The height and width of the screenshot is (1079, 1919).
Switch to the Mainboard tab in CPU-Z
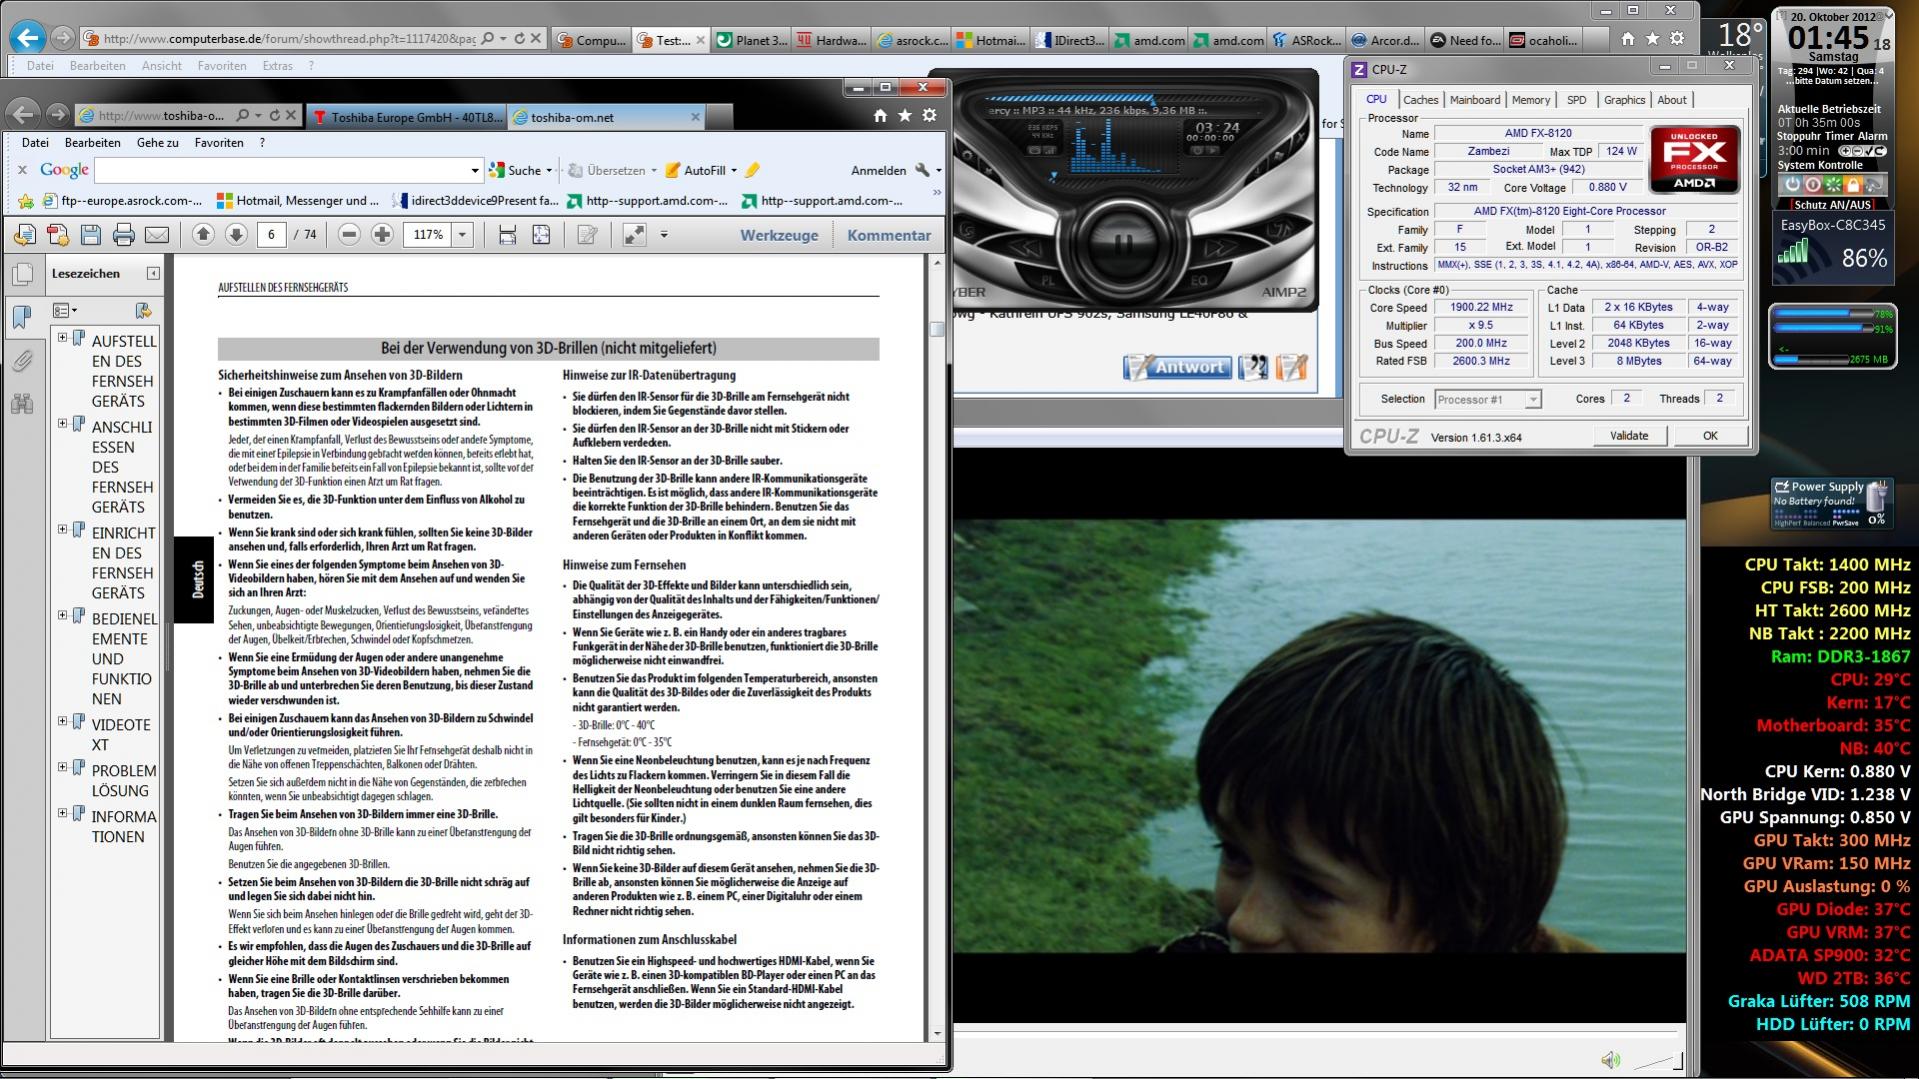1475,100
